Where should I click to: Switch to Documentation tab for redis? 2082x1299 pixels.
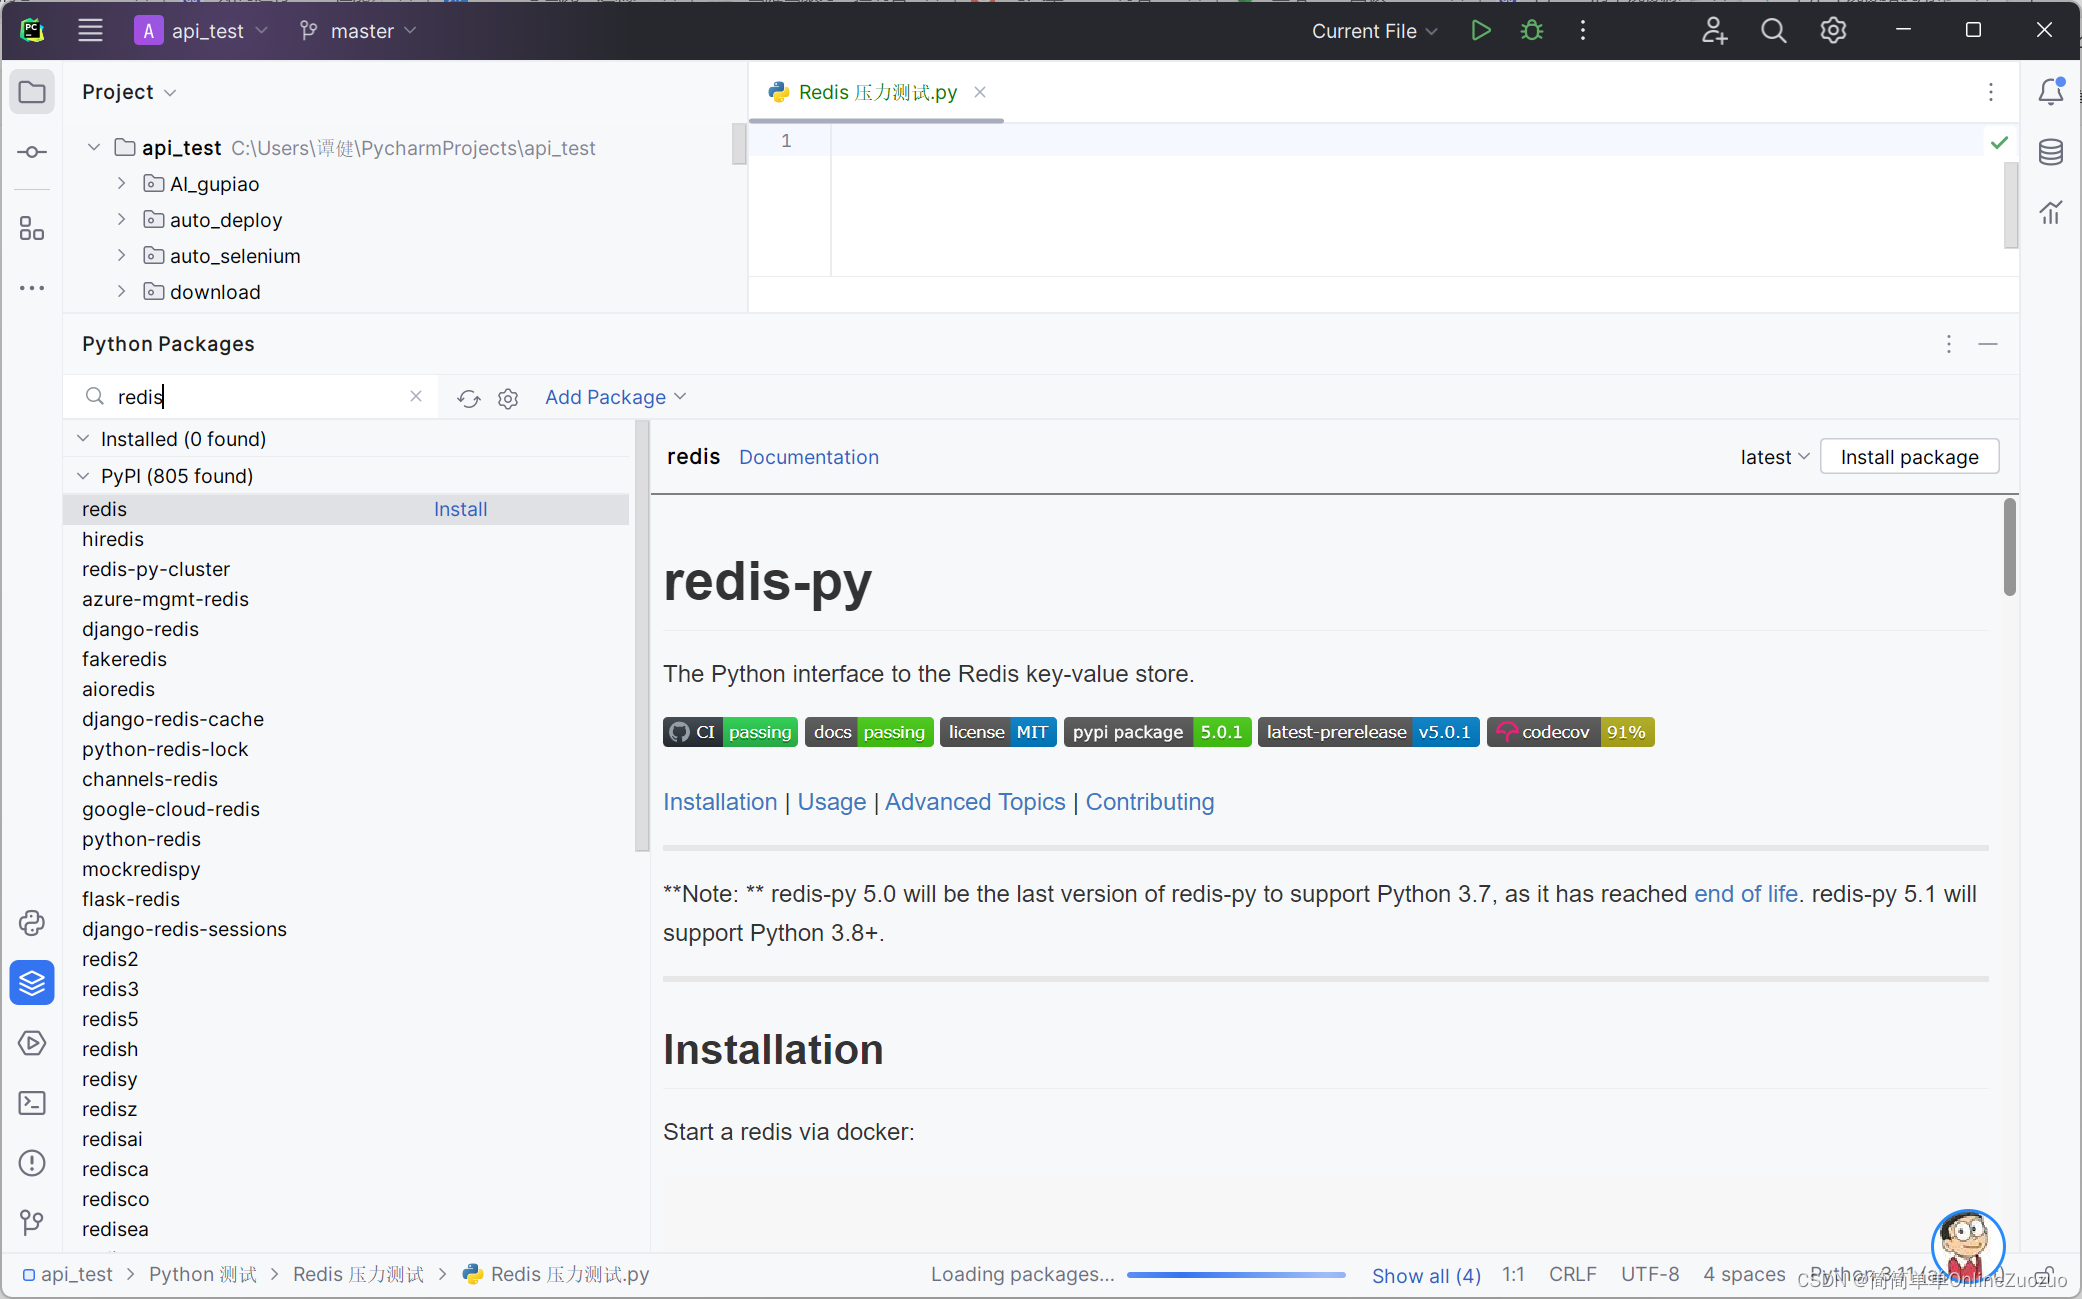[x=809, y=456]
